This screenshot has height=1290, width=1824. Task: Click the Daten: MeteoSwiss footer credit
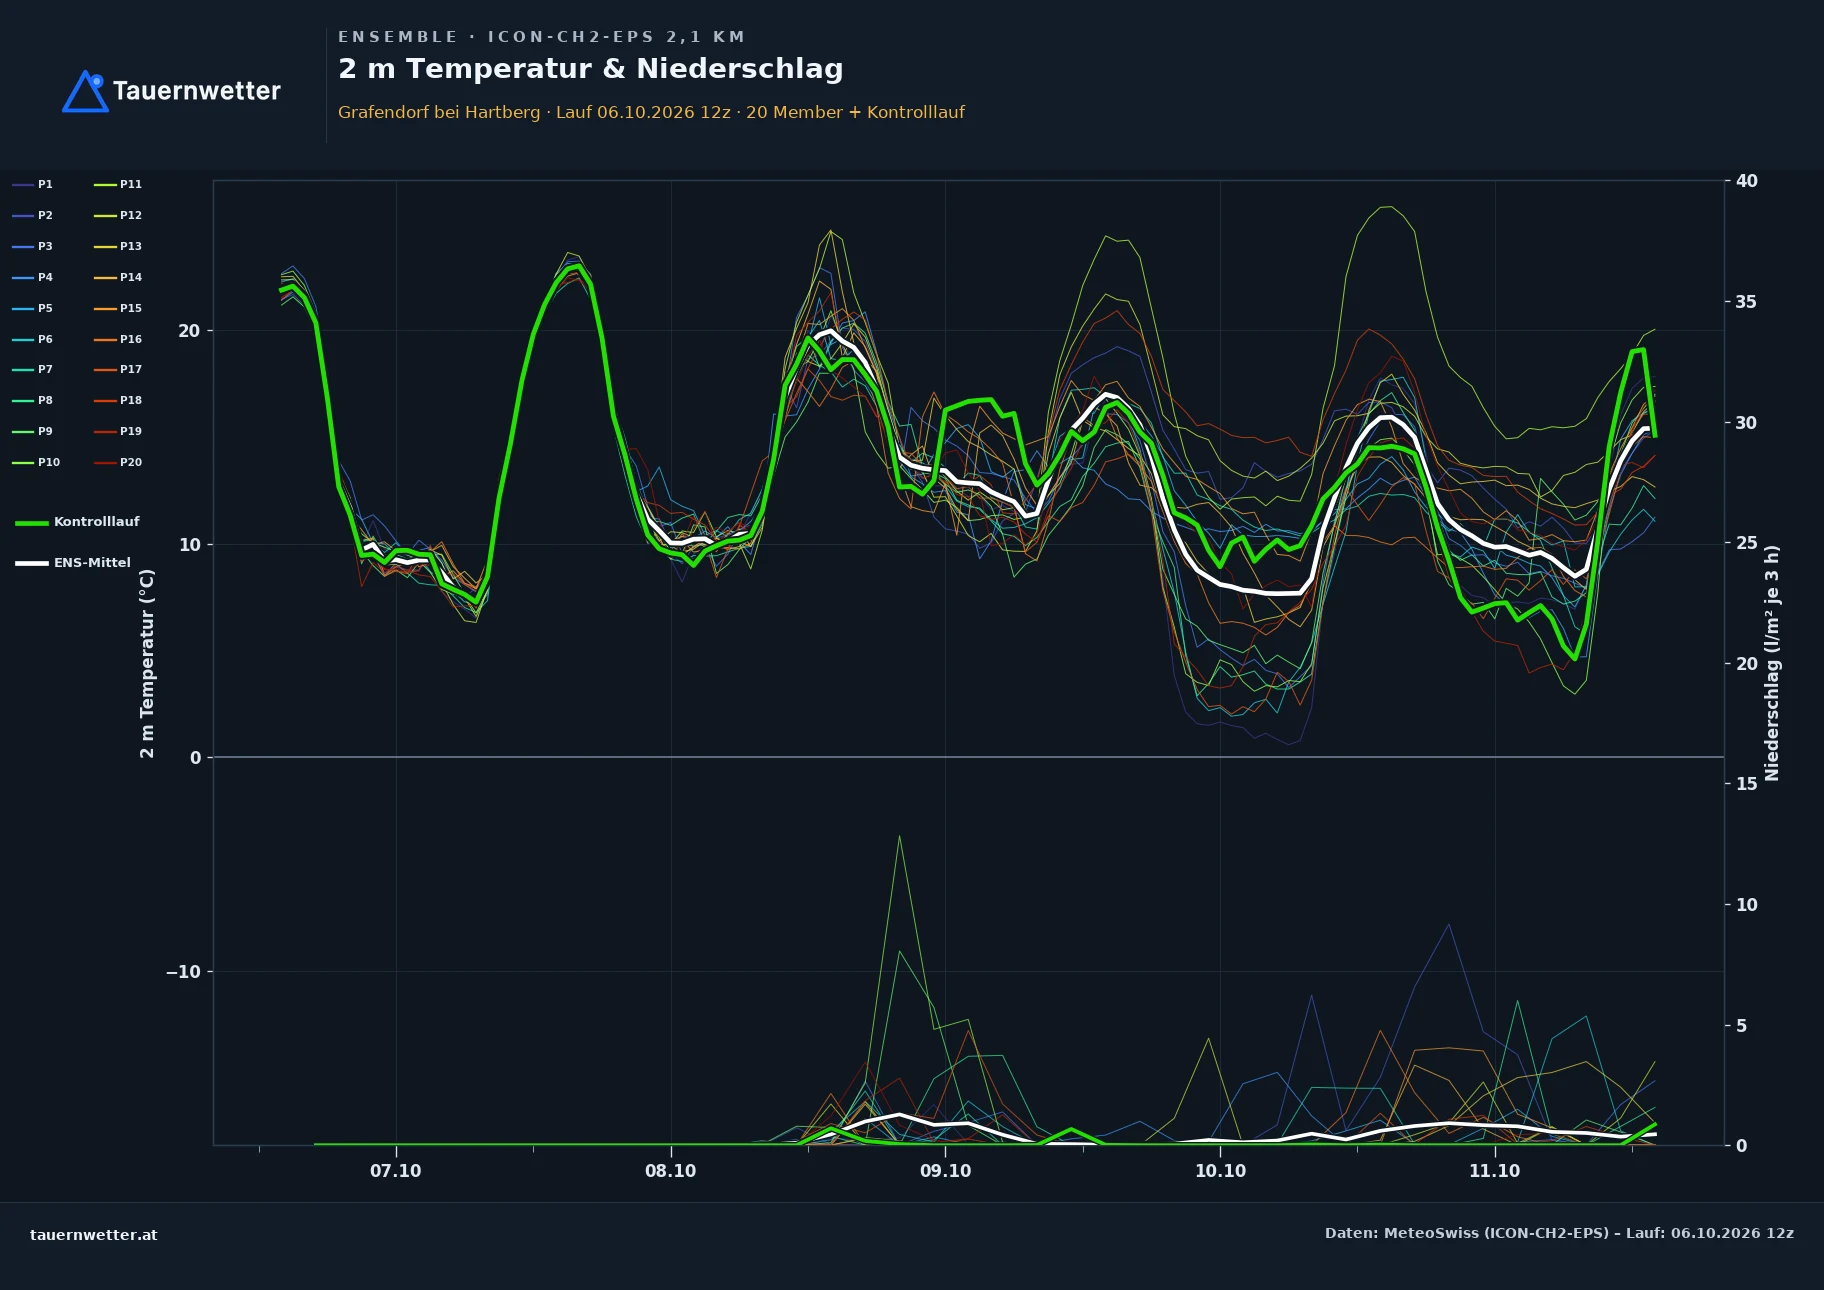click(1559, 1233)
